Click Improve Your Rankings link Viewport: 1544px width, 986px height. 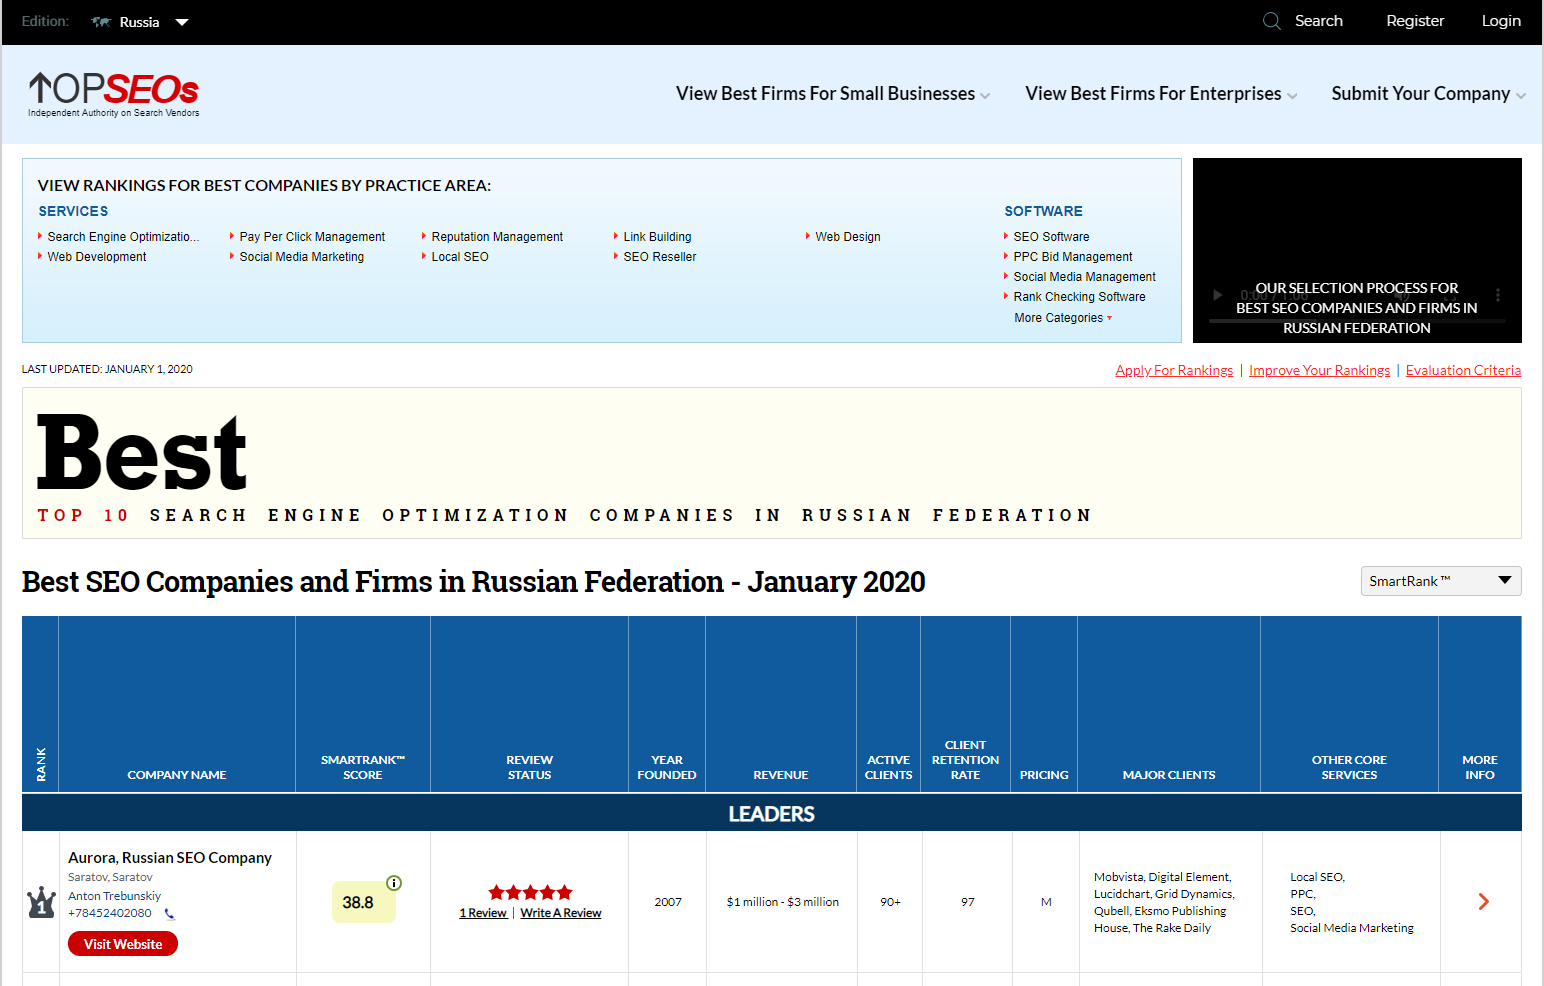[x=1319, y=370]
